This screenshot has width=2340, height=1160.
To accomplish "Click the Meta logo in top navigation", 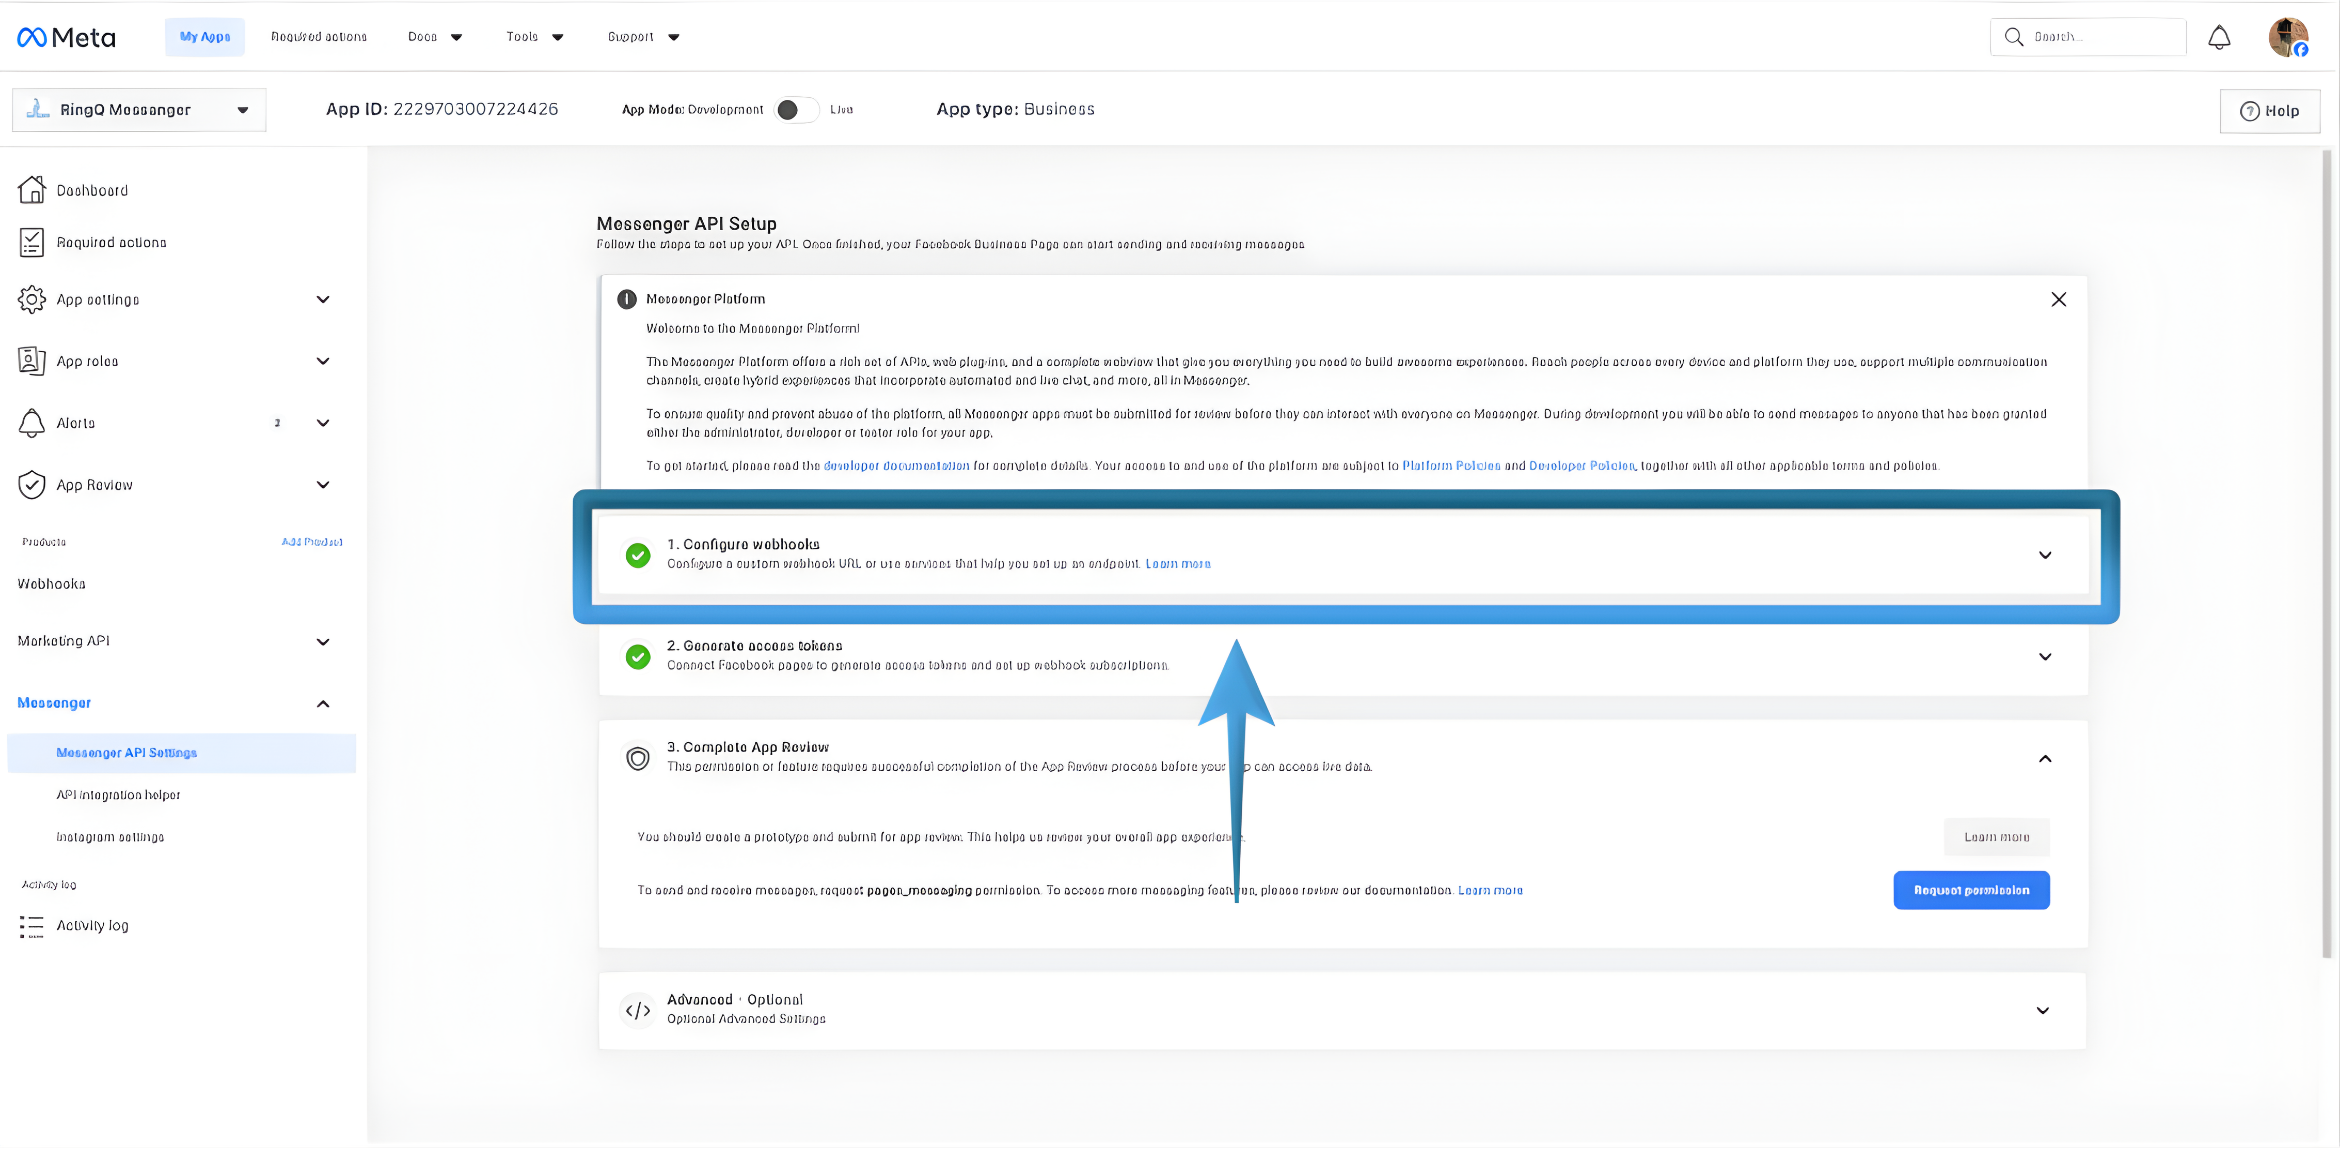I will pyautogui.click(x=66, y=36).
